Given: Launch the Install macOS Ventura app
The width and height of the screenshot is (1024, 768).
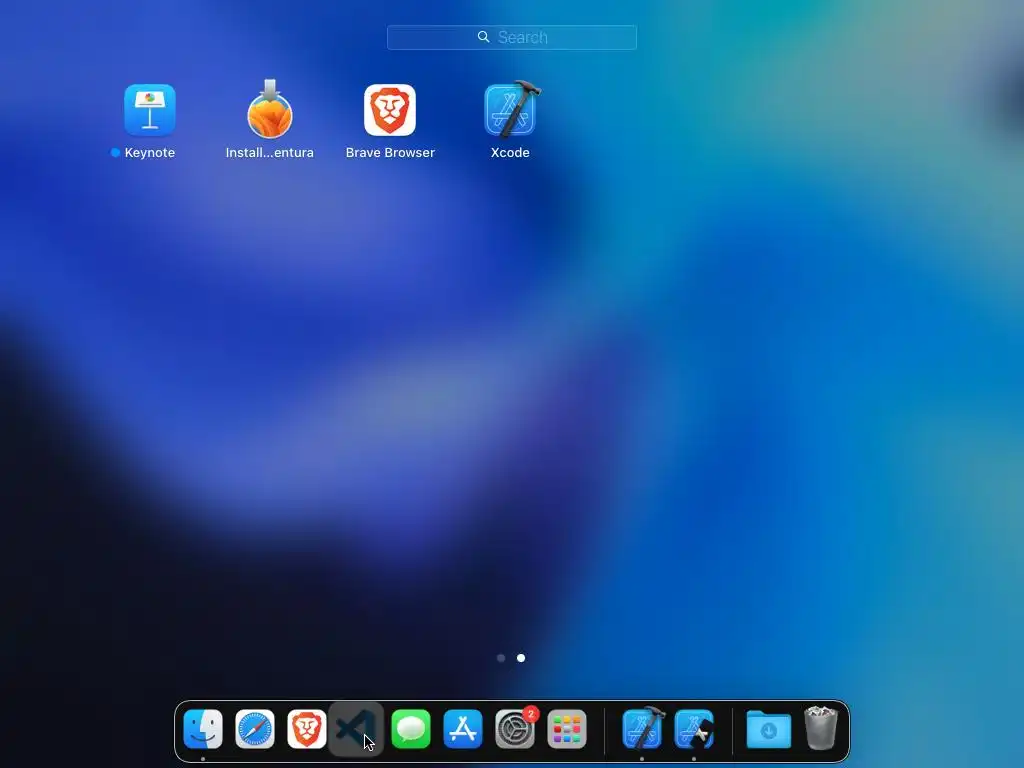Looking at the screenshot, I should point(270,109).
